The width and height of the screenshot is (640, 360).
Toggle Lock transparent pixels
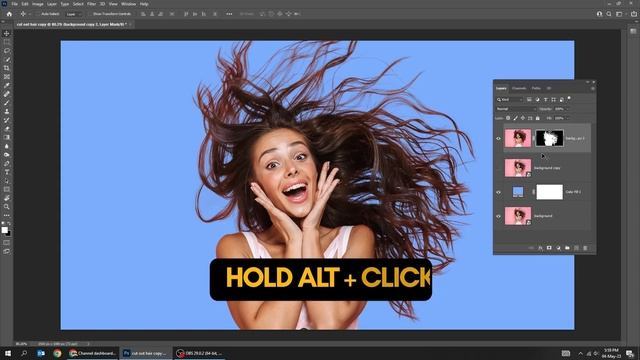pyautogui.click(x=508, y=118)
